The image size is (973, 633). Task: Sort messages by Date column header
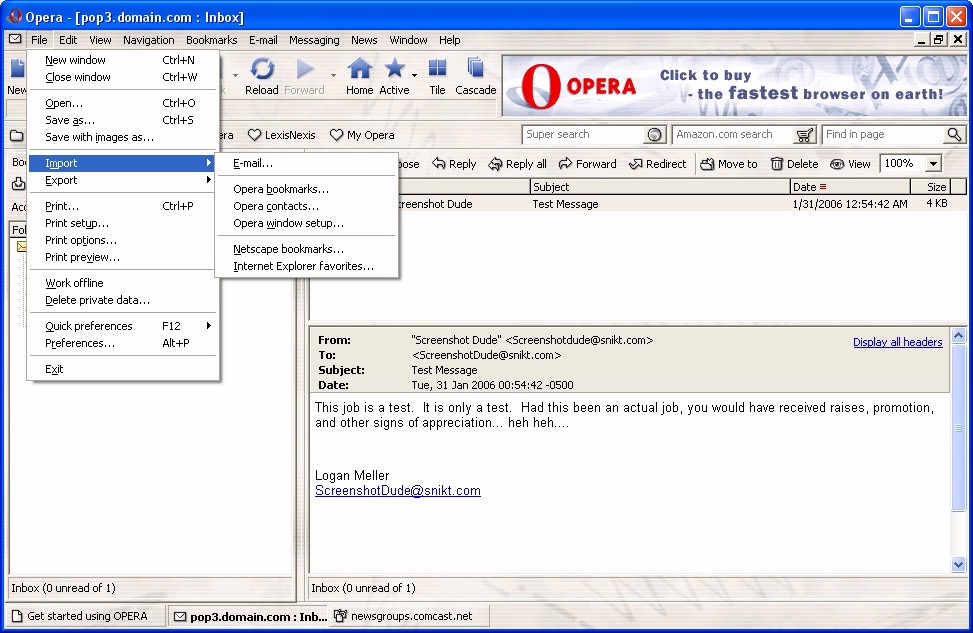pos(850,187)
